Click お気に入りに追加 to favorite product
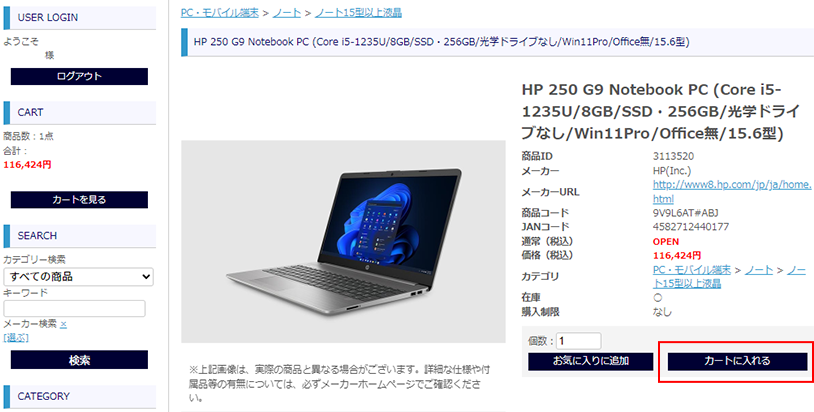814x412 pixels. pos(591,361)
